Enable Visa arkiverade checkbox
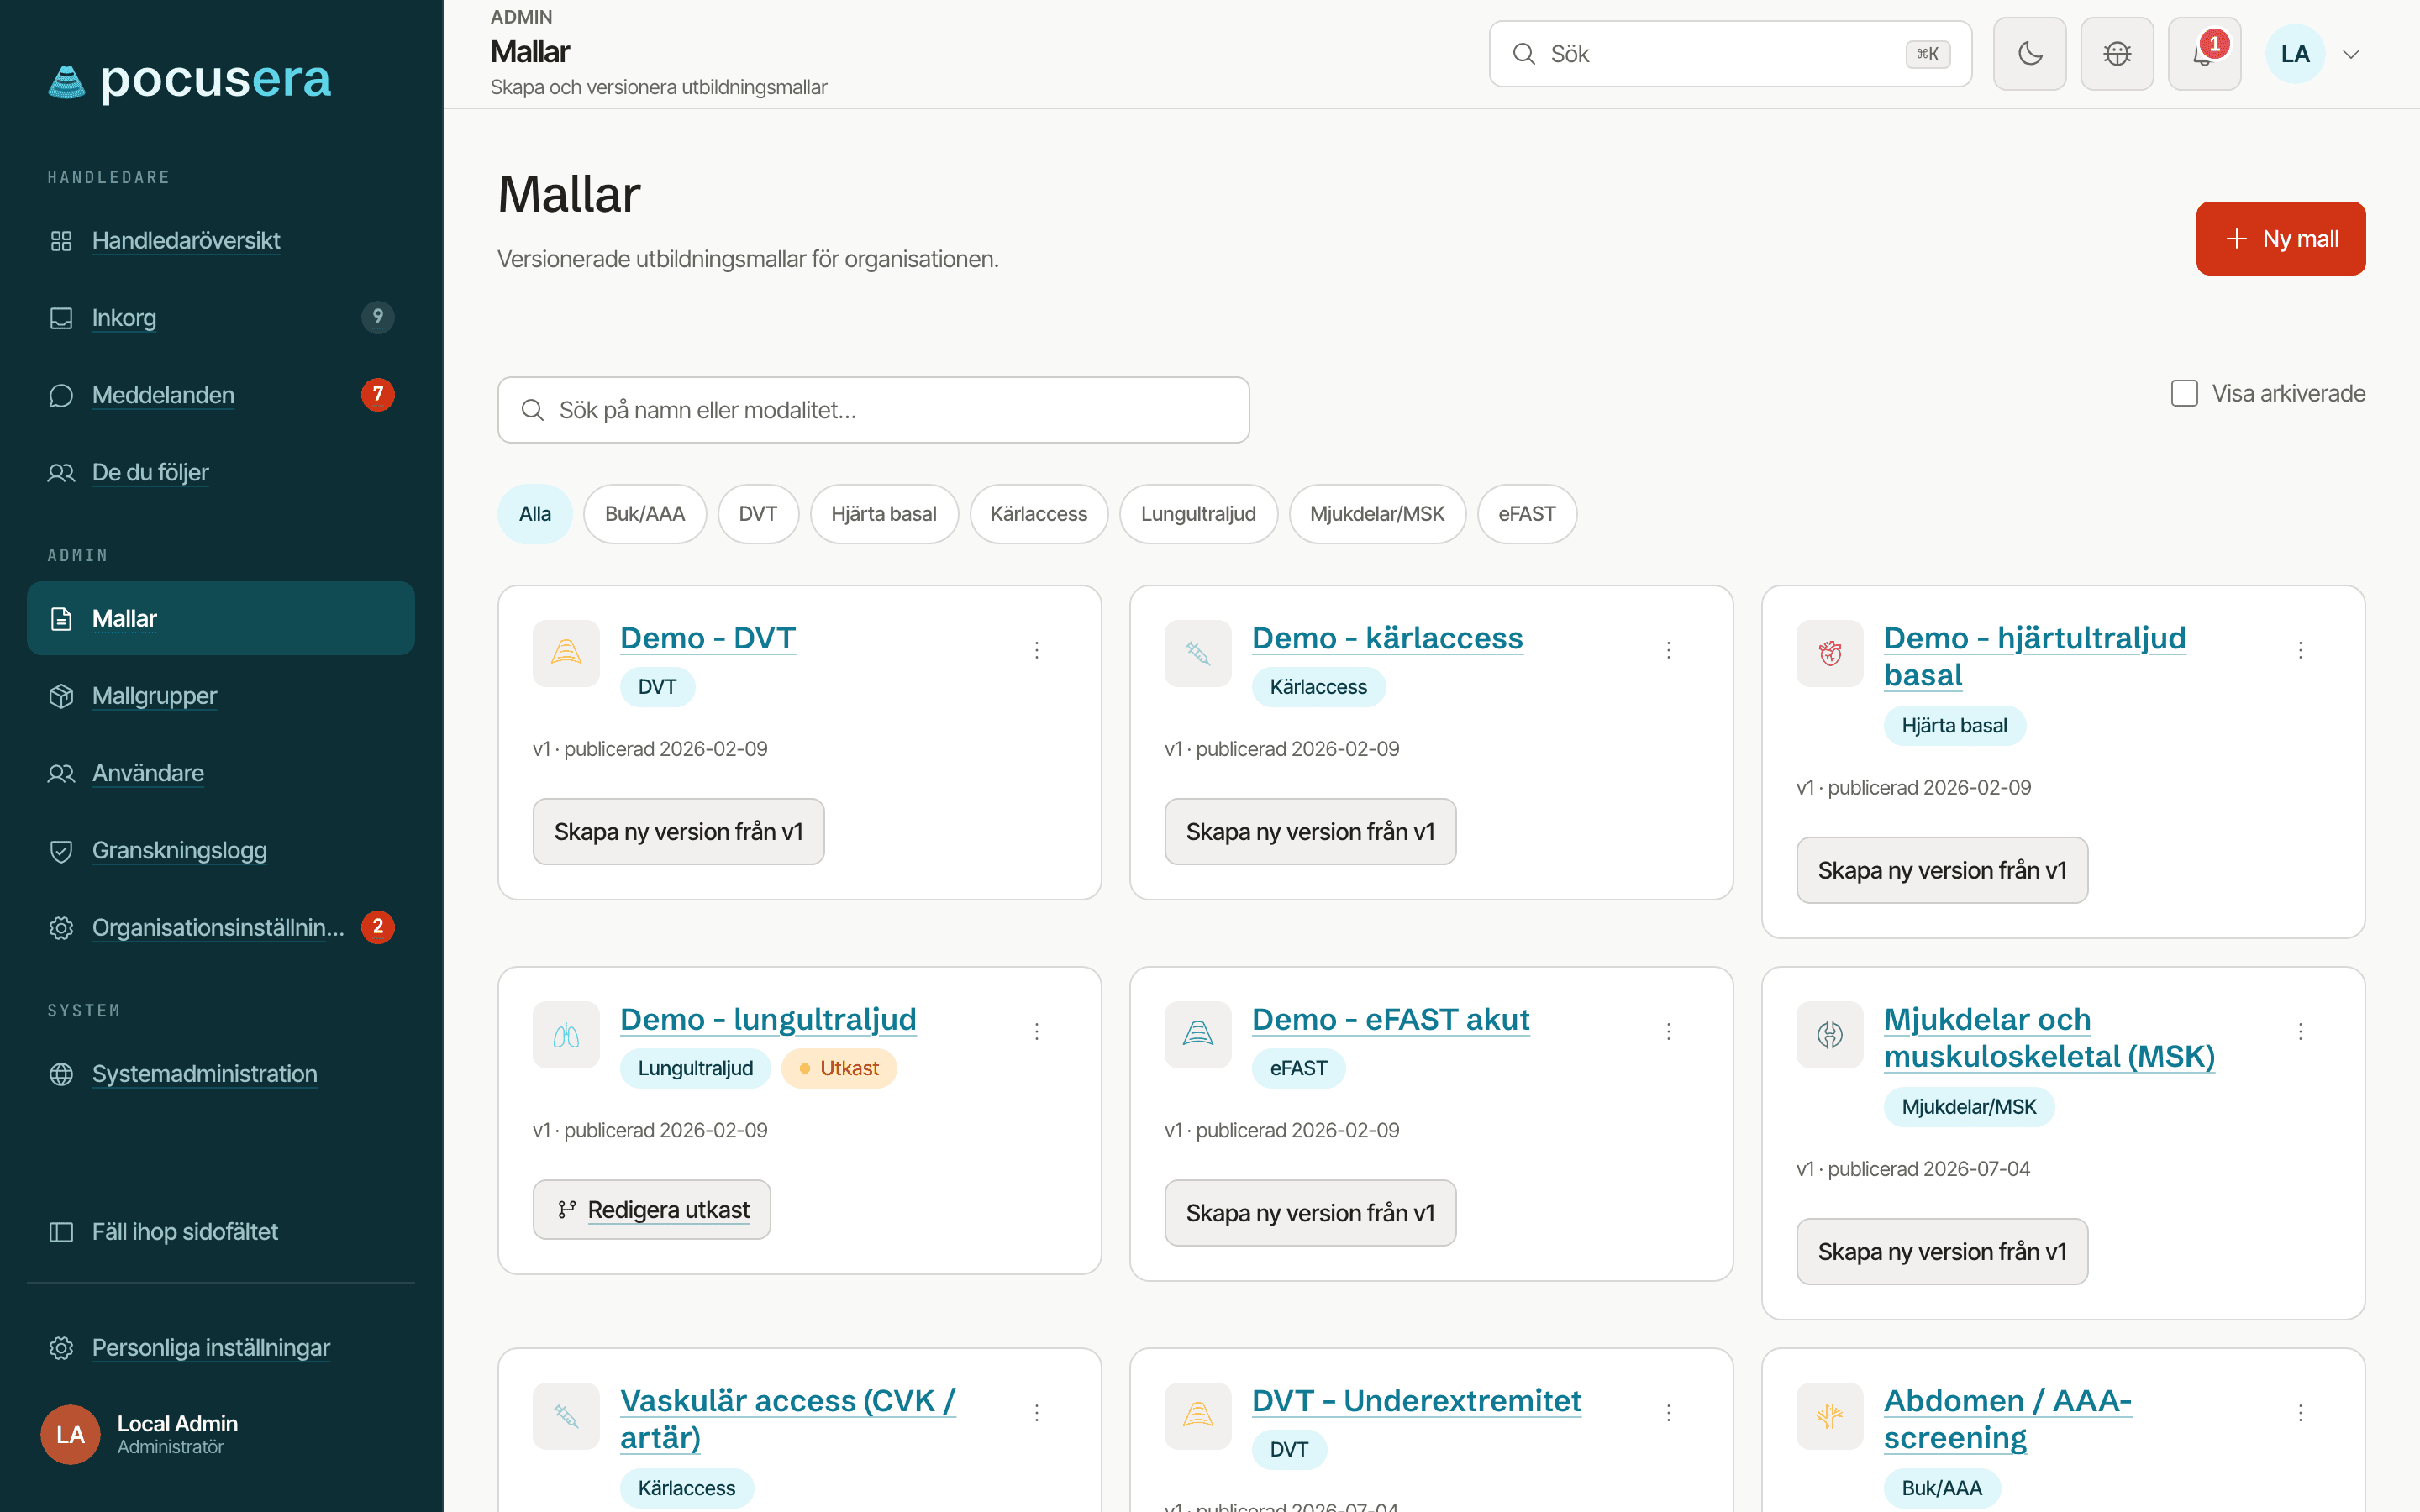The width and height of the screenshot is (2420, 1512). click(x=2184, y=393)
